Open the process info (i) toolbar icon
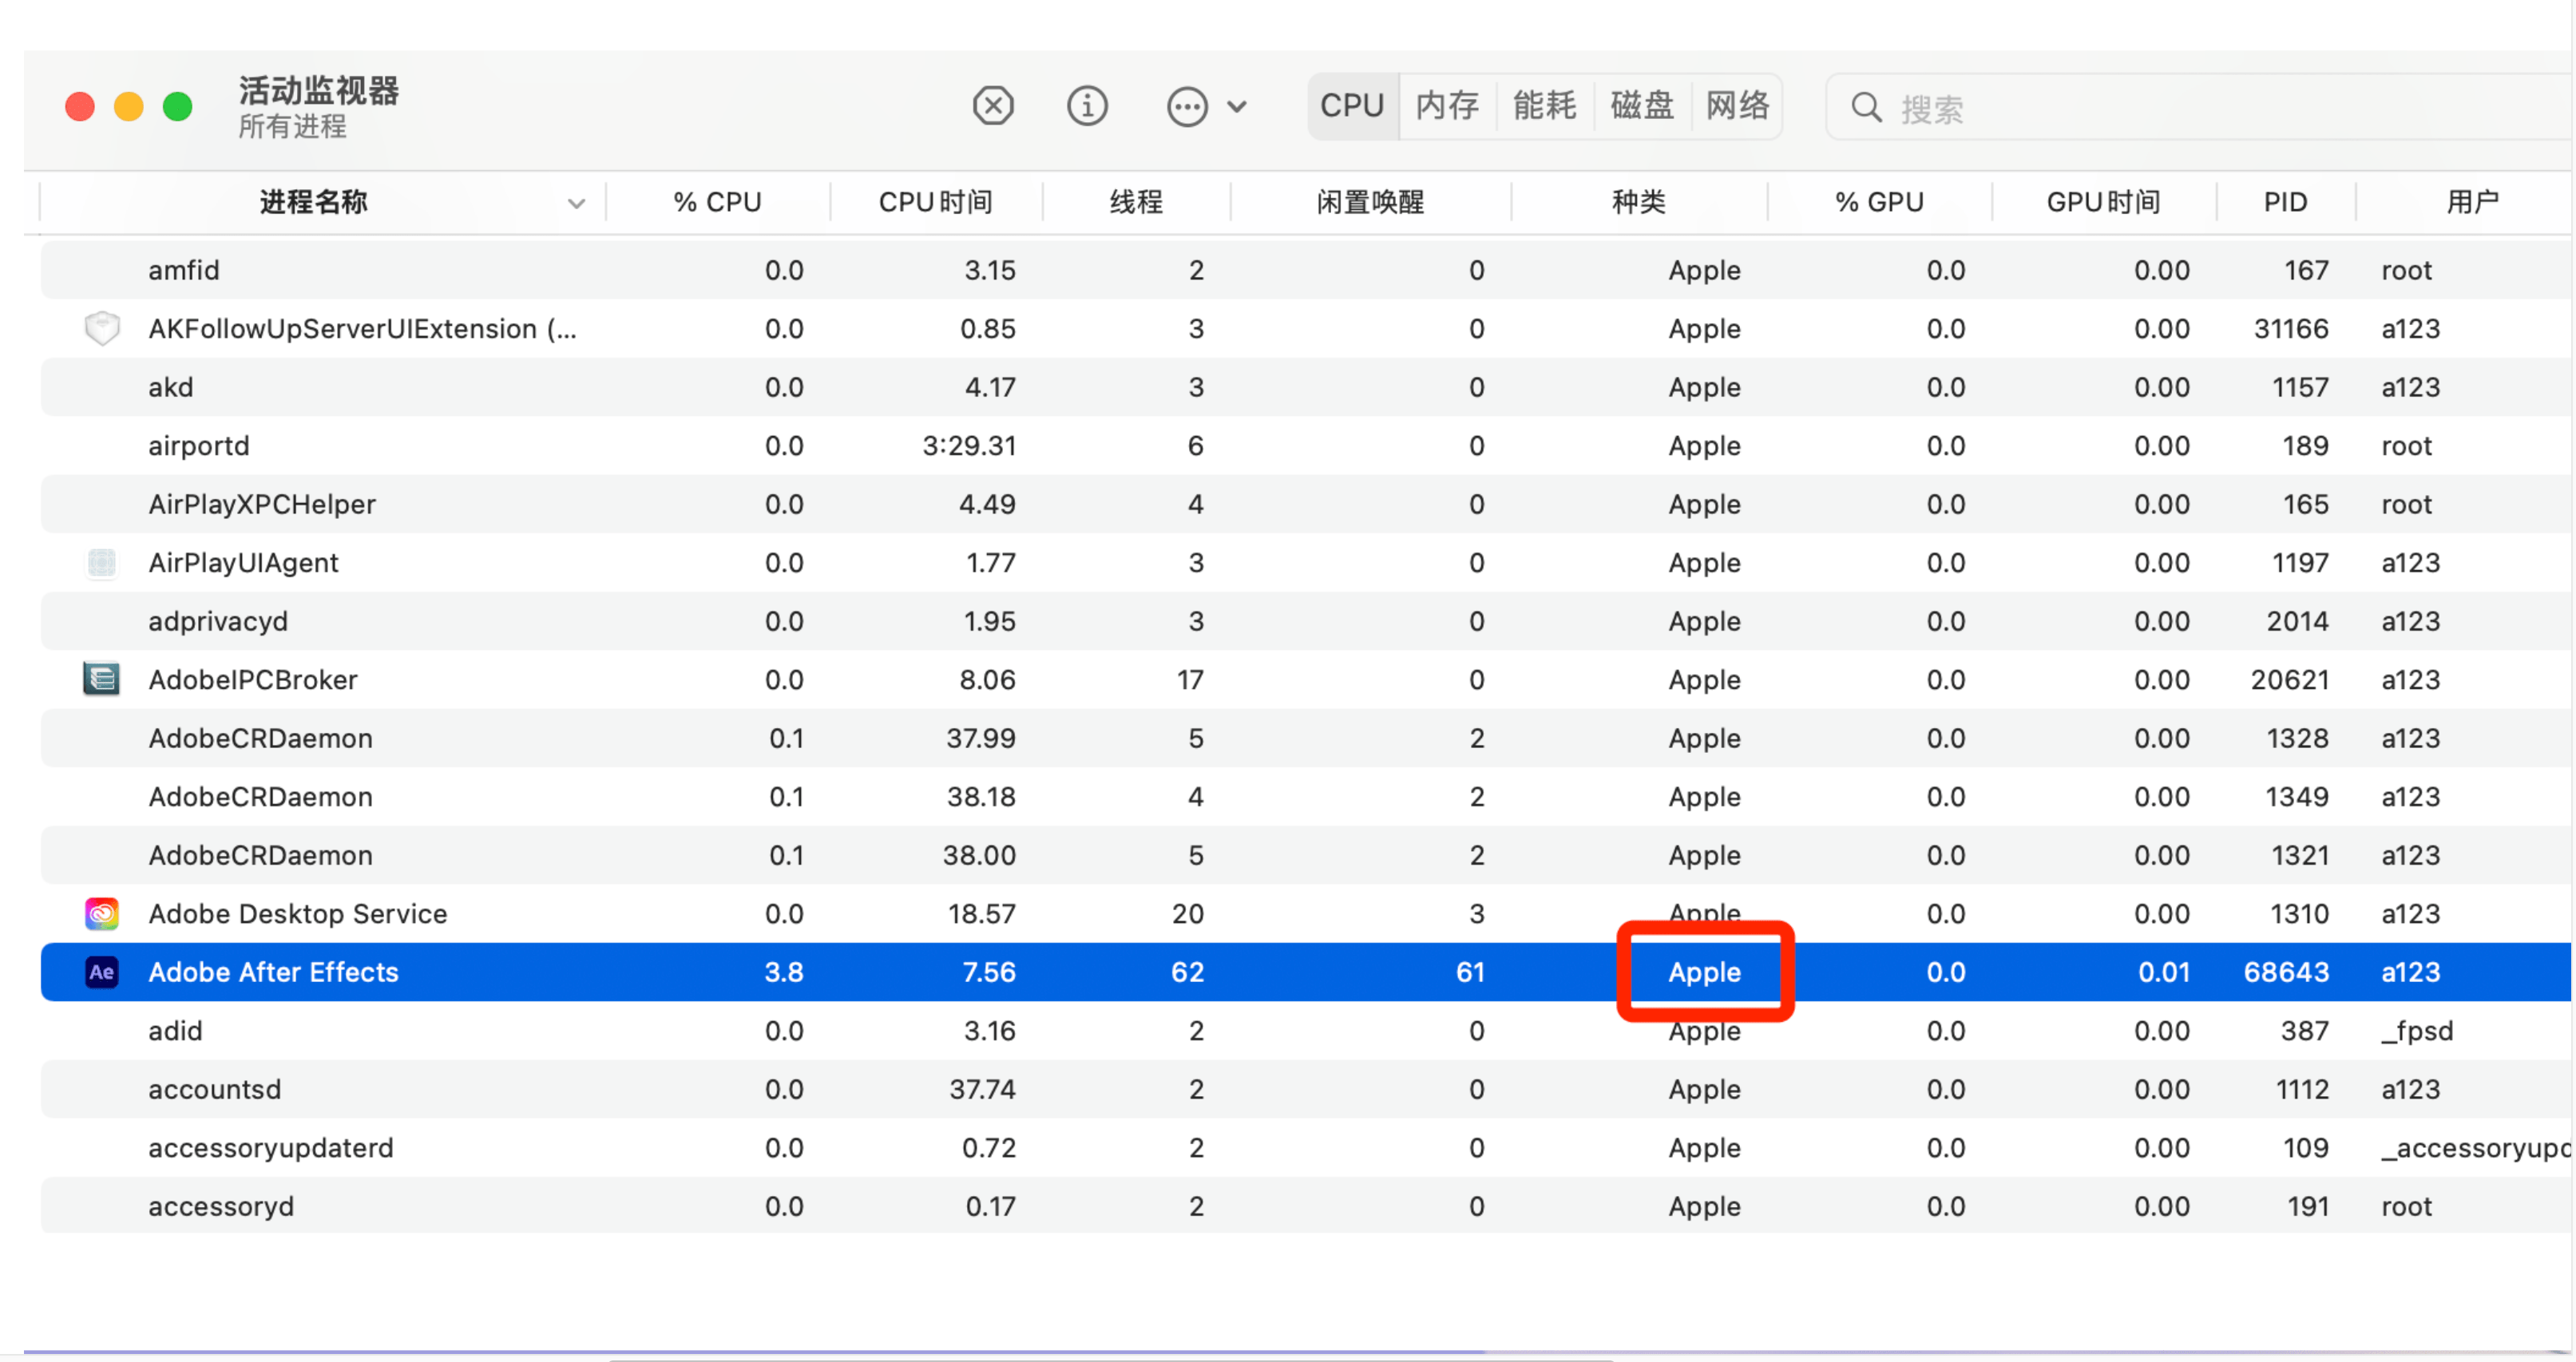The height and width of the screenshot is (1362, 2576). pyautogui.click(x=1087, y=106)
